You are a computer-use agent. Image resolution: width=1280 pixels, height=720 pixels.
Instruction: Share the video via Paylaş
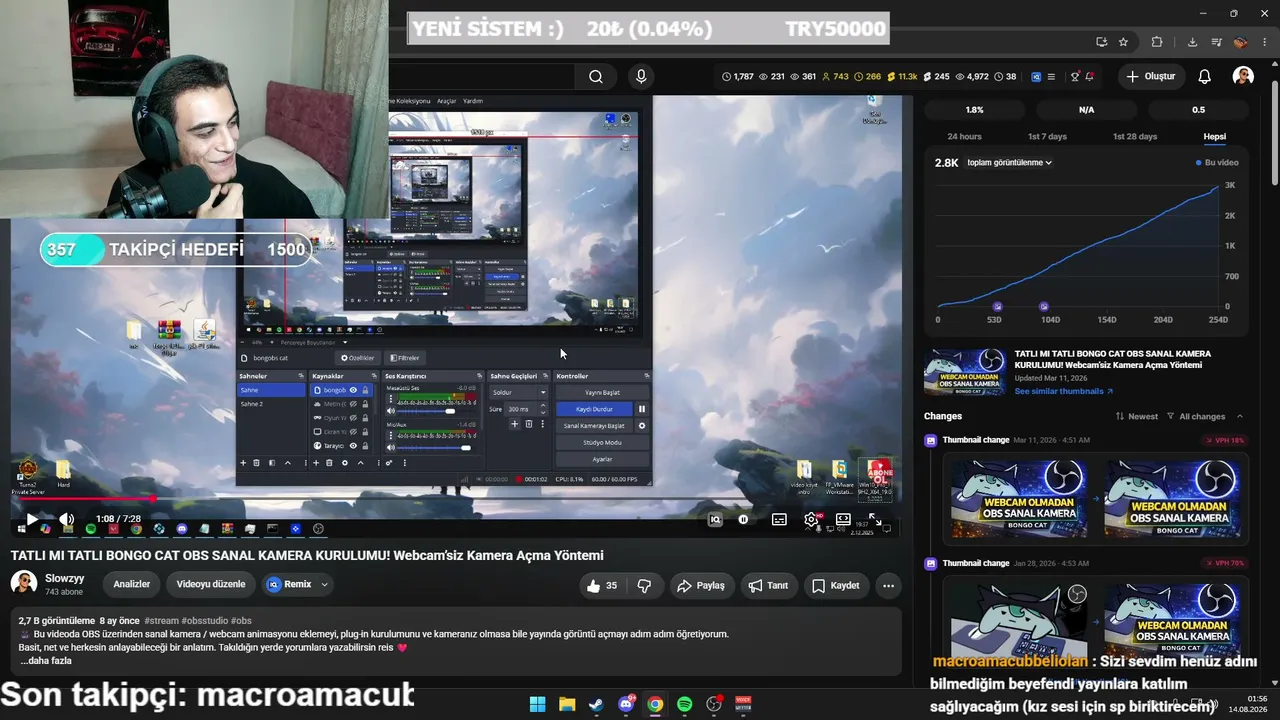tap(700, 586)
